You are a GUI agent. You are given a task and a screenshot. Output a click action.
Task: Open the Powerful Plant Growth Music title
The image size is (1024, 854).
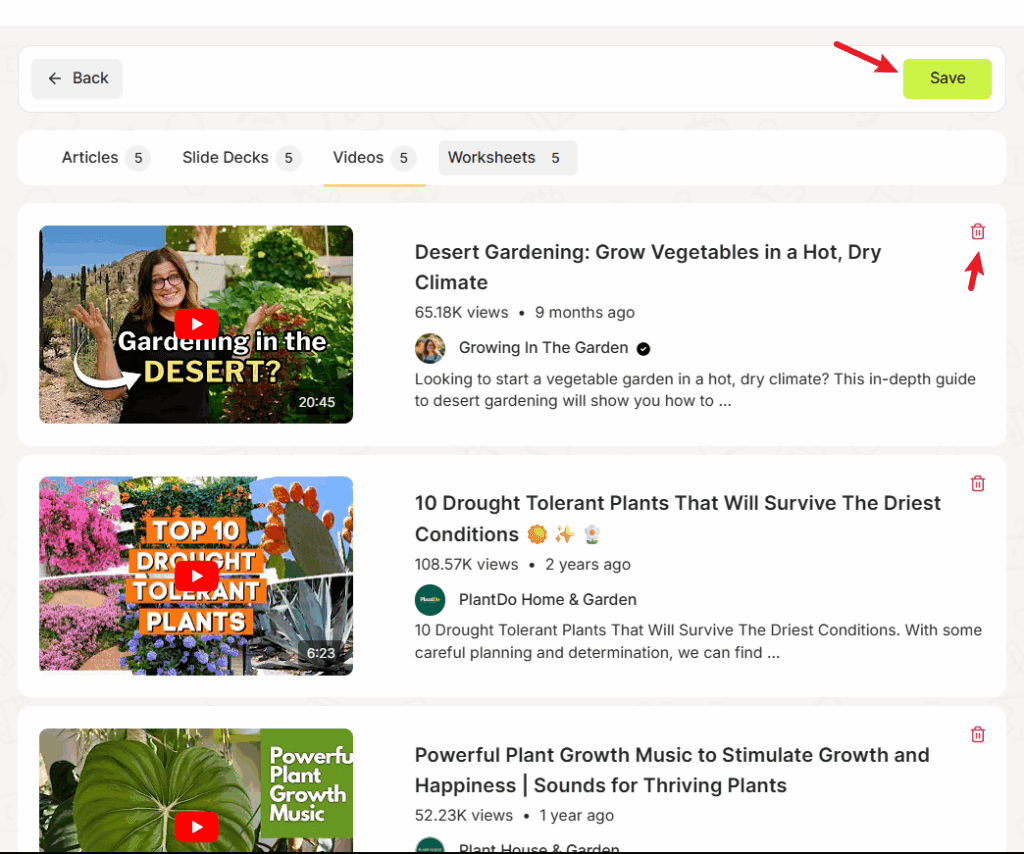(x=672, y=770)
